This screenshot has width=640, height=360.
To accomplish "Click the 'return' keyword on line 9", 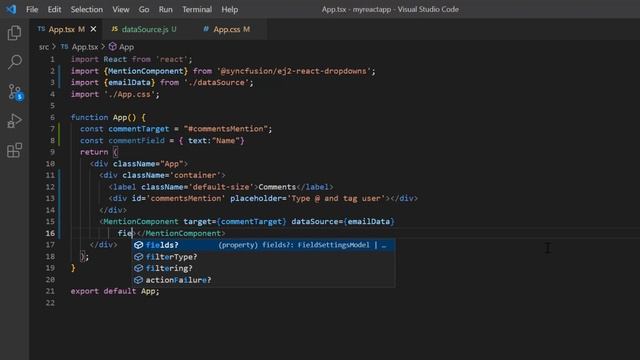I will coord(94,152).
